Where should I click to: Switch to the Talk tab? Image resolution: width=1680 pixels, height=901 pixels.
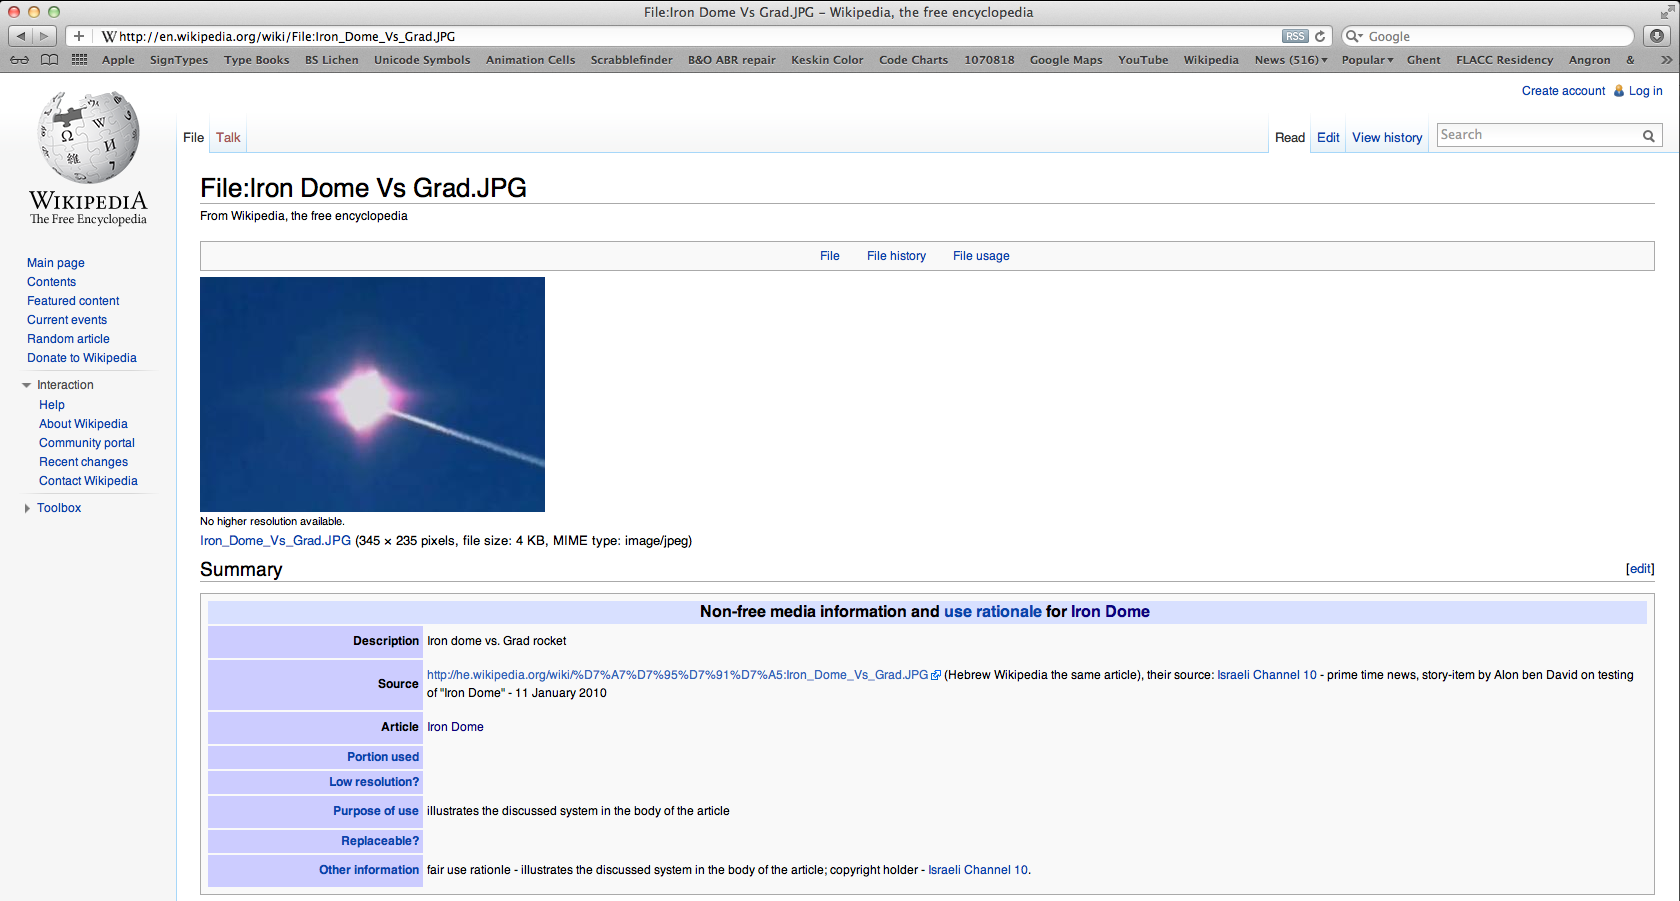[228, 138]
